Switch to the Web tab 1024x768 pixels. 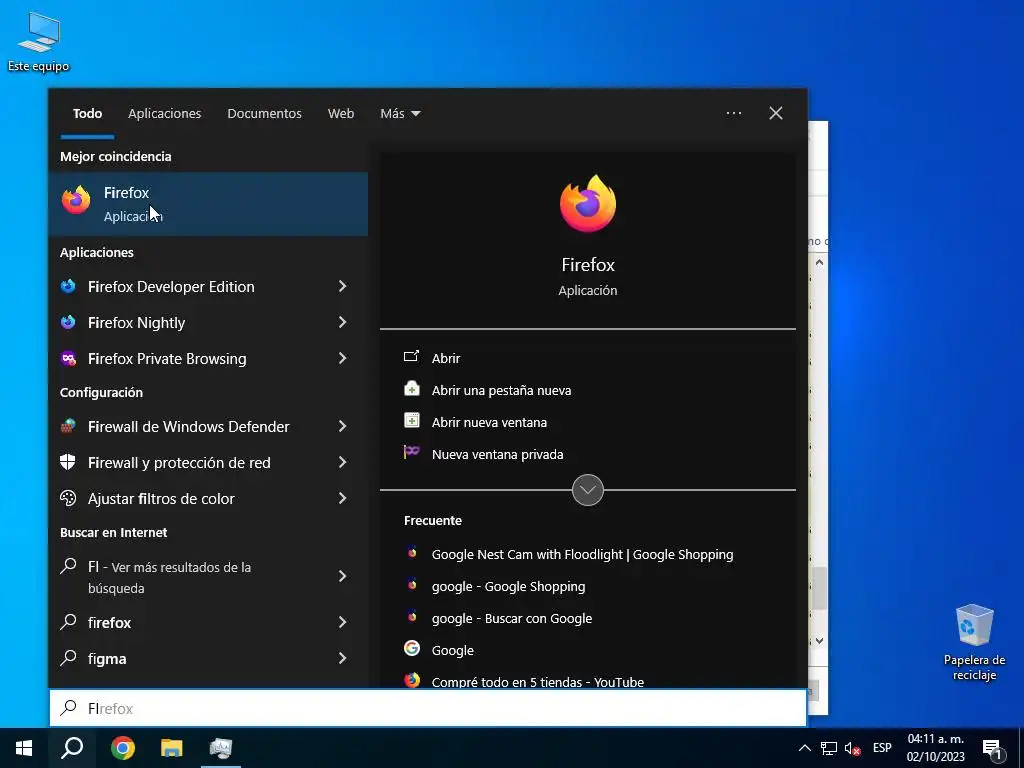(341, 114)
